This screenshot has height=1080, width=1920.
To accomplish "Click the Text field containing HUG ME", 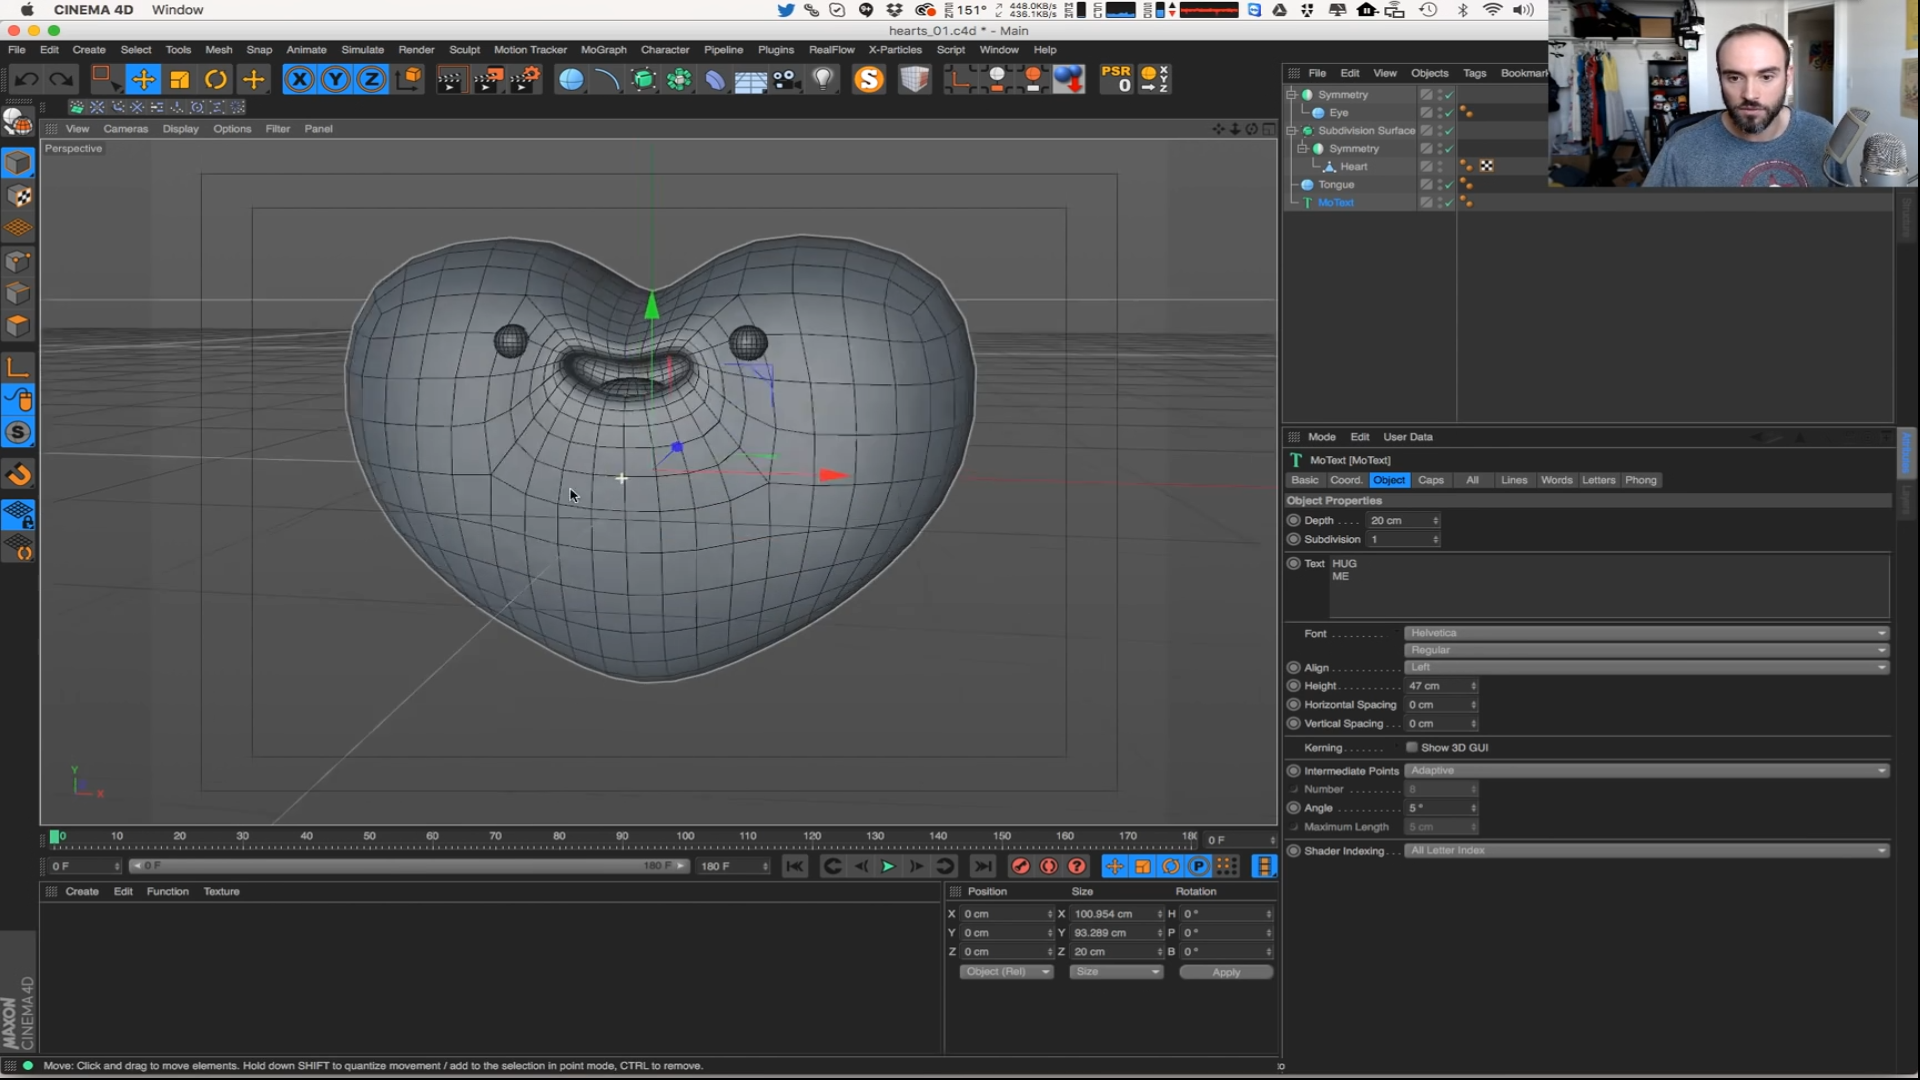I will click(x=1609, y=587).
